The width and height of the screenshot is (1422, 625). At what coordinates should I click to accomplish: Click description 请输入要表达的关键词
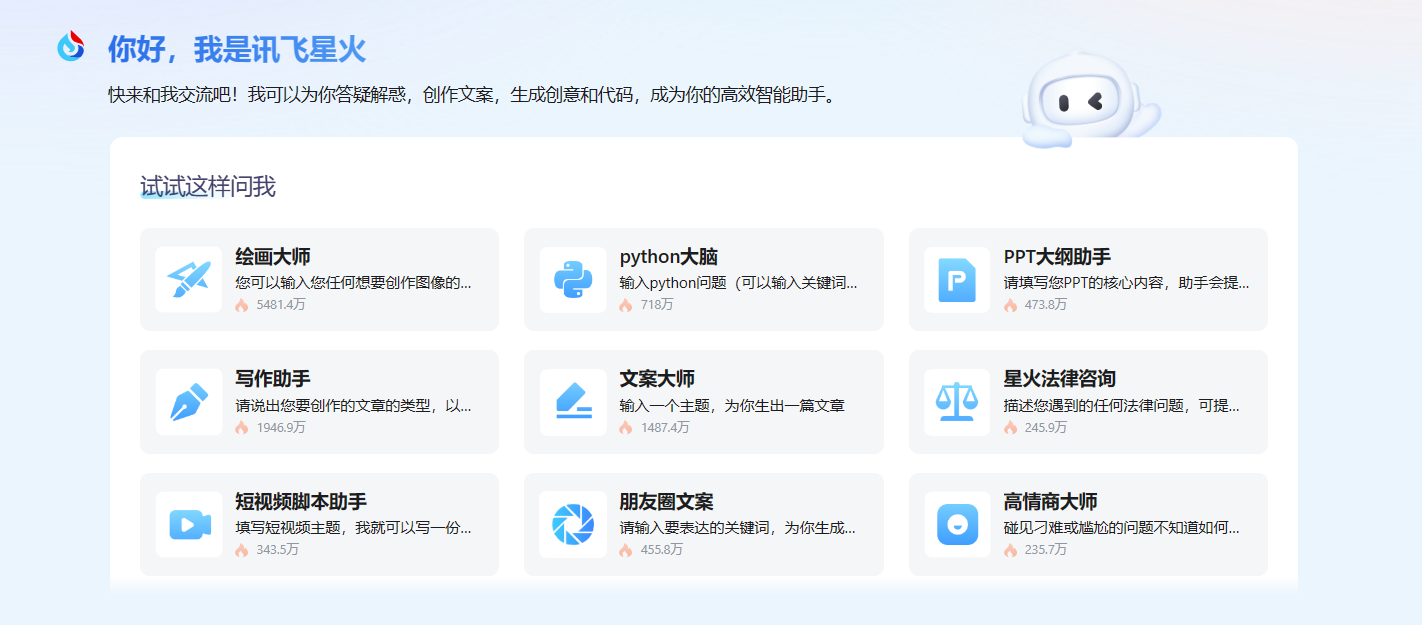click(x=737, y=528)
